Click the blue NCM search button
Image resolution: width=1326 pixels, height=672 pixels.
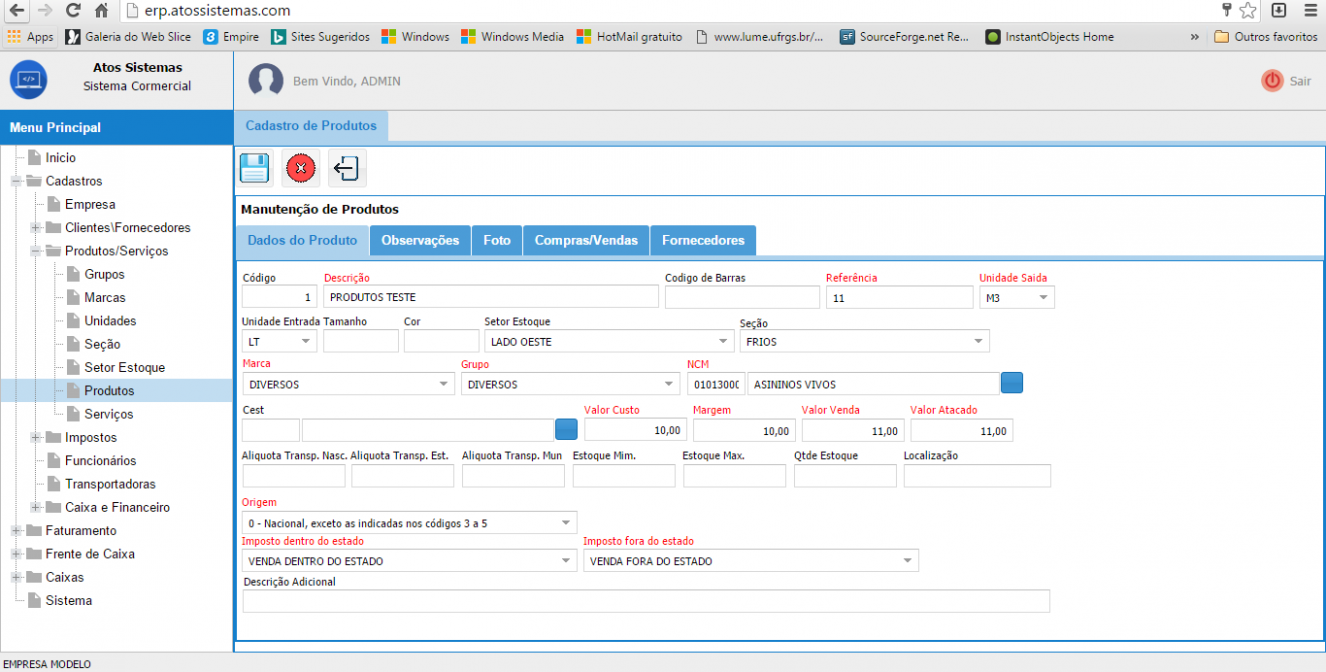point(1012,383)
